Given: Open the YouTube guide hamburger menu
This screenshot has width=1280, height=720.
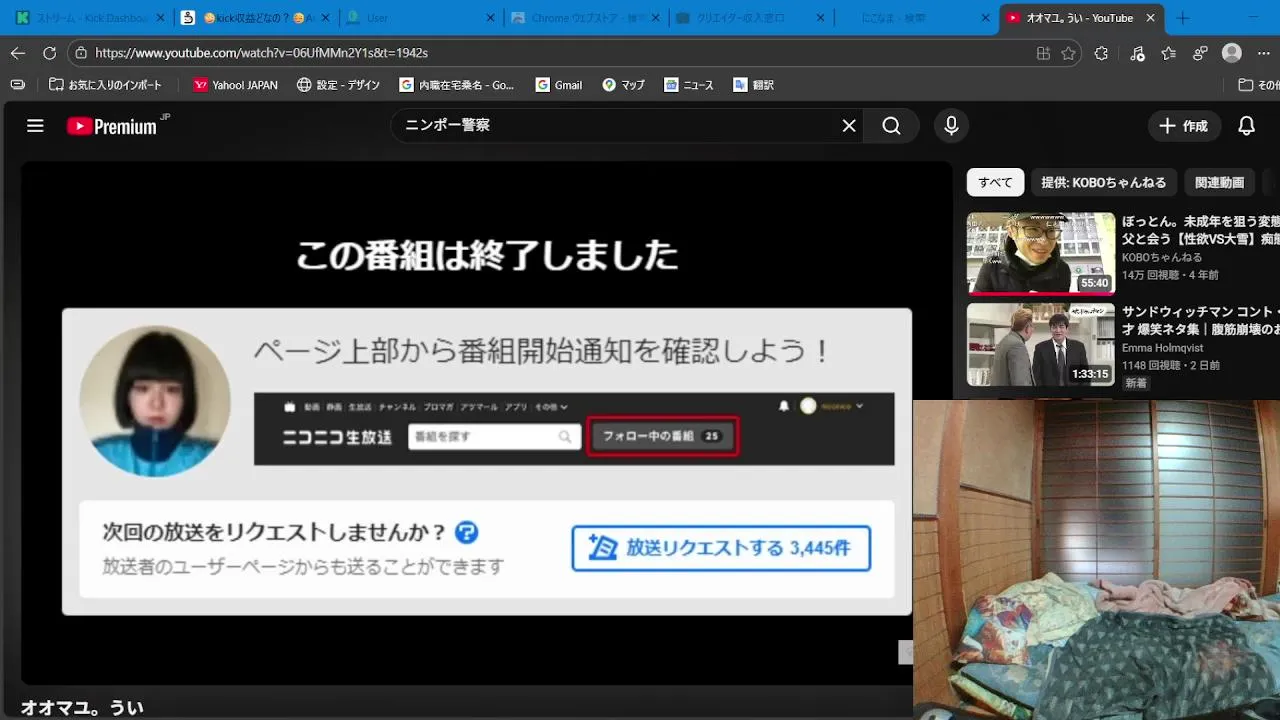Looking at the screenshot, I should tap(35, 126).
